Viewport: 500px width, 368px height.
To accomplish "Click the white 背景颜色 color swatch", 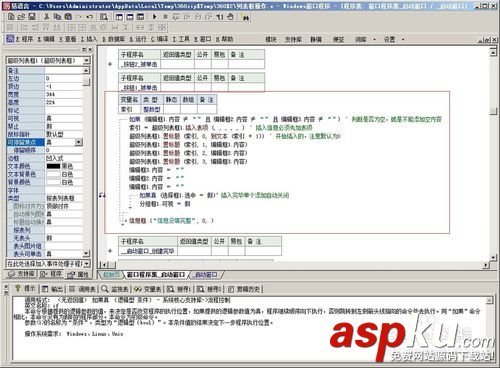I will click(x=53, y=182).
